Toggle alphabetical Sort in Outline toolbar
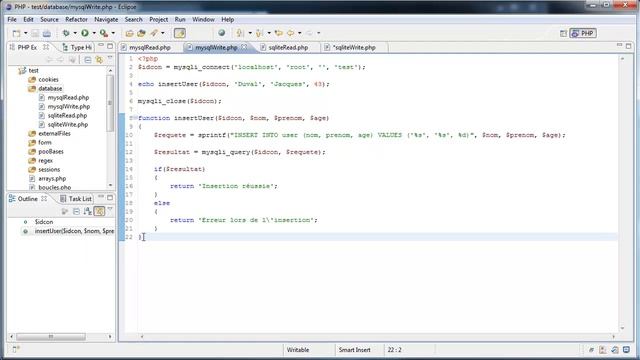 click(87, 211)
